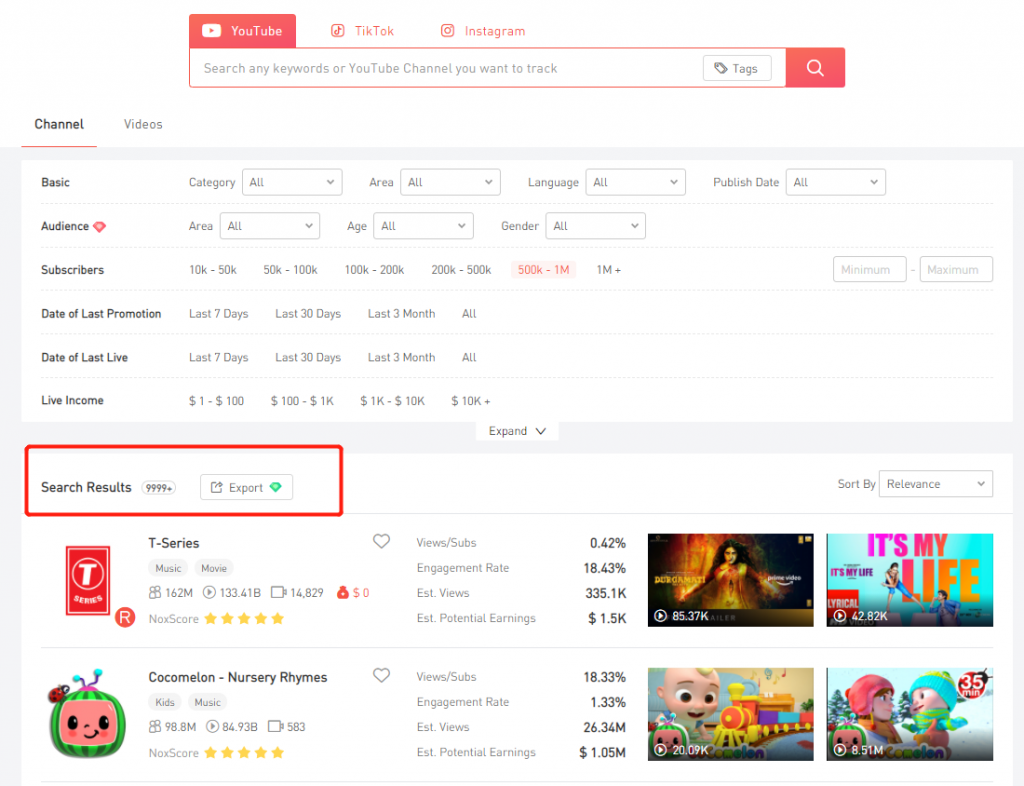Open the Audience Area dropdown
Screen dimensions: 1024x786
[x=270, y=226]
